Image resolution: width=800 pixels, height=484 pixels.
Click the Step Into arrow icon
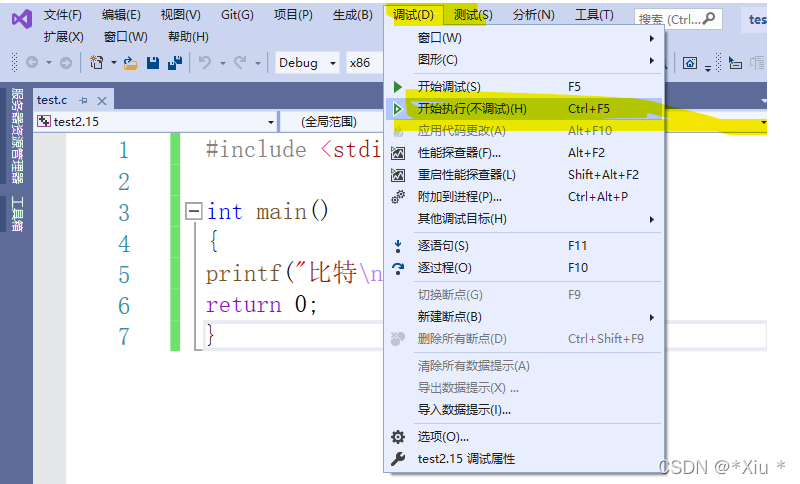[x=398, y=246]
